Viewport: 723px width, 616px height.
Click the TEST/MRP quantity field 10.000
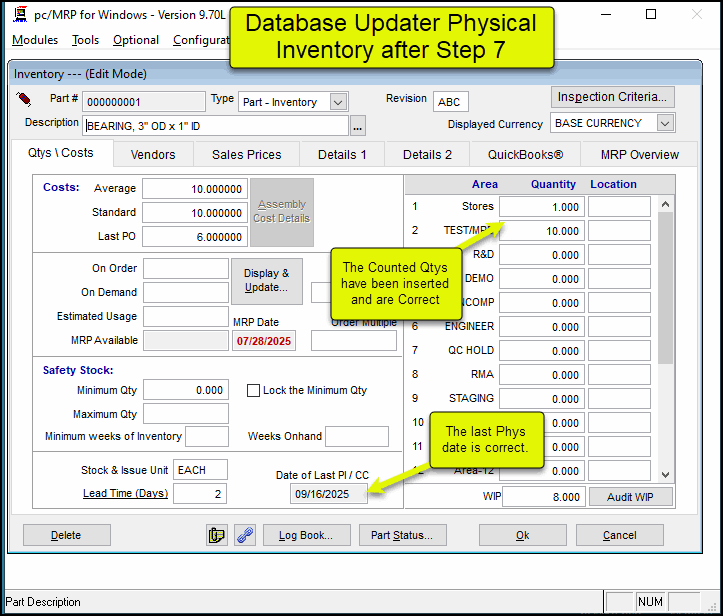coord(542,231)
